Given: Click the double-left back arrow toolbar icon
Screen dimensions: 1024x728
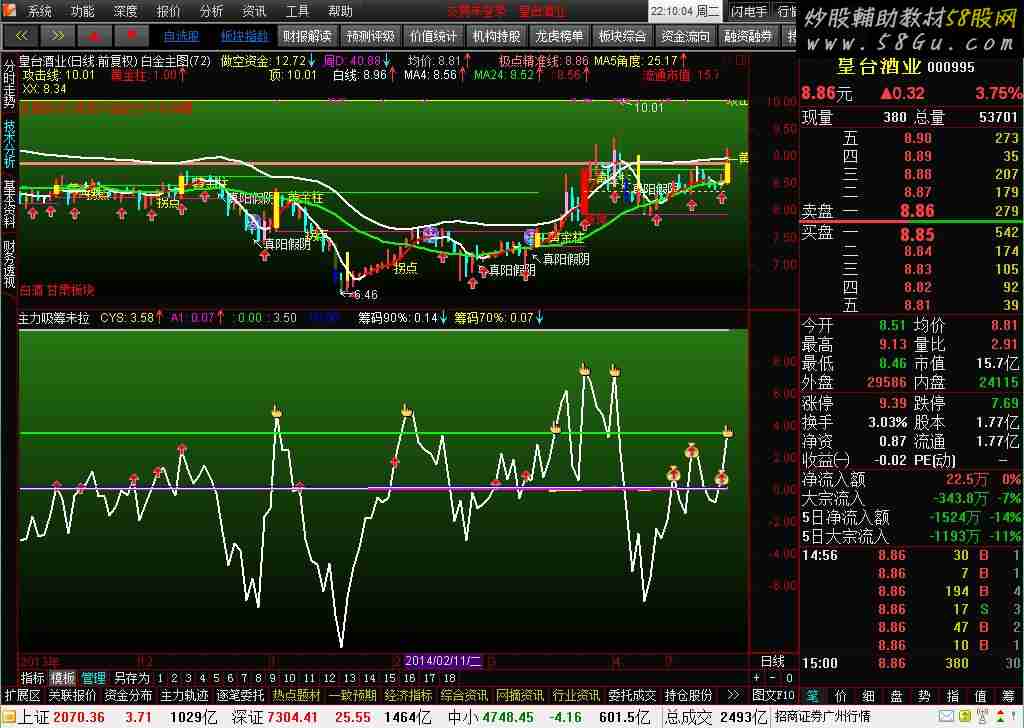Looking at the screenshot, I should click(x=20, y=36).
